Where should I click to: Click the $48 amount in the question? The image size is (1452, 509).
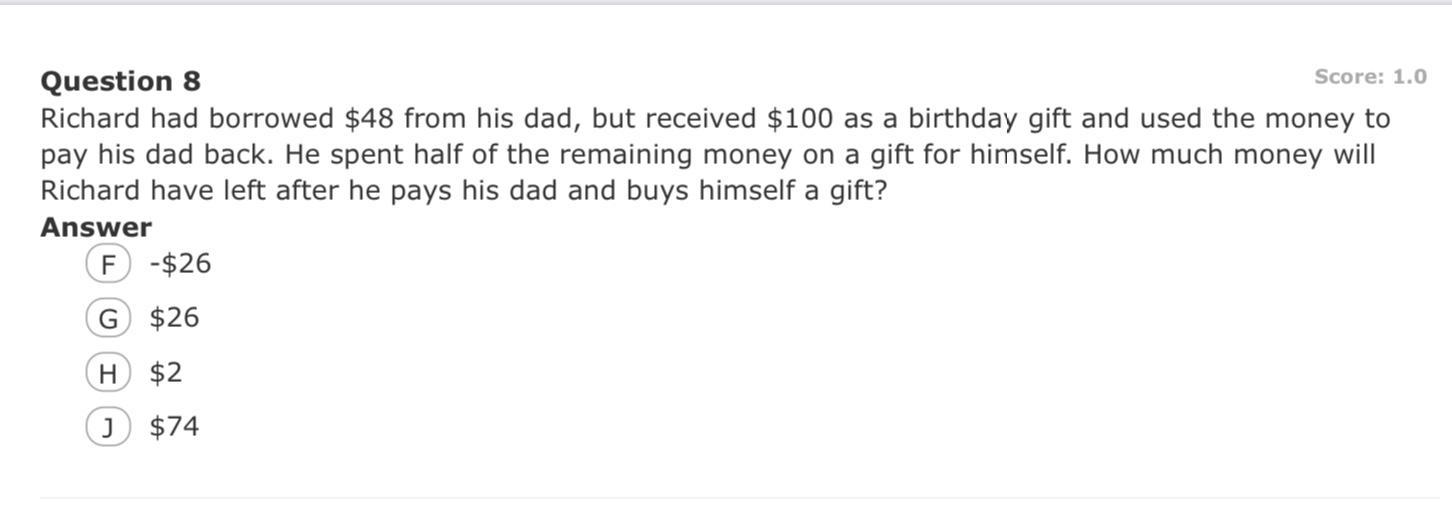(x=370, y=119)
